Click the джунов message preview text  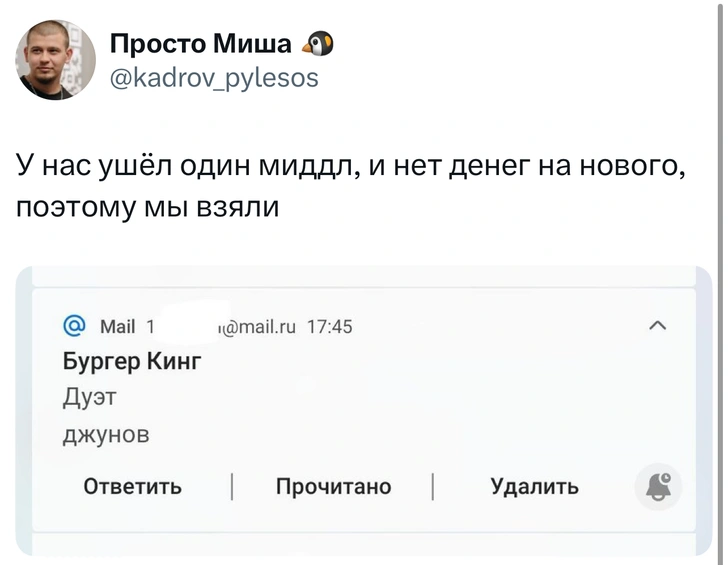106,433
